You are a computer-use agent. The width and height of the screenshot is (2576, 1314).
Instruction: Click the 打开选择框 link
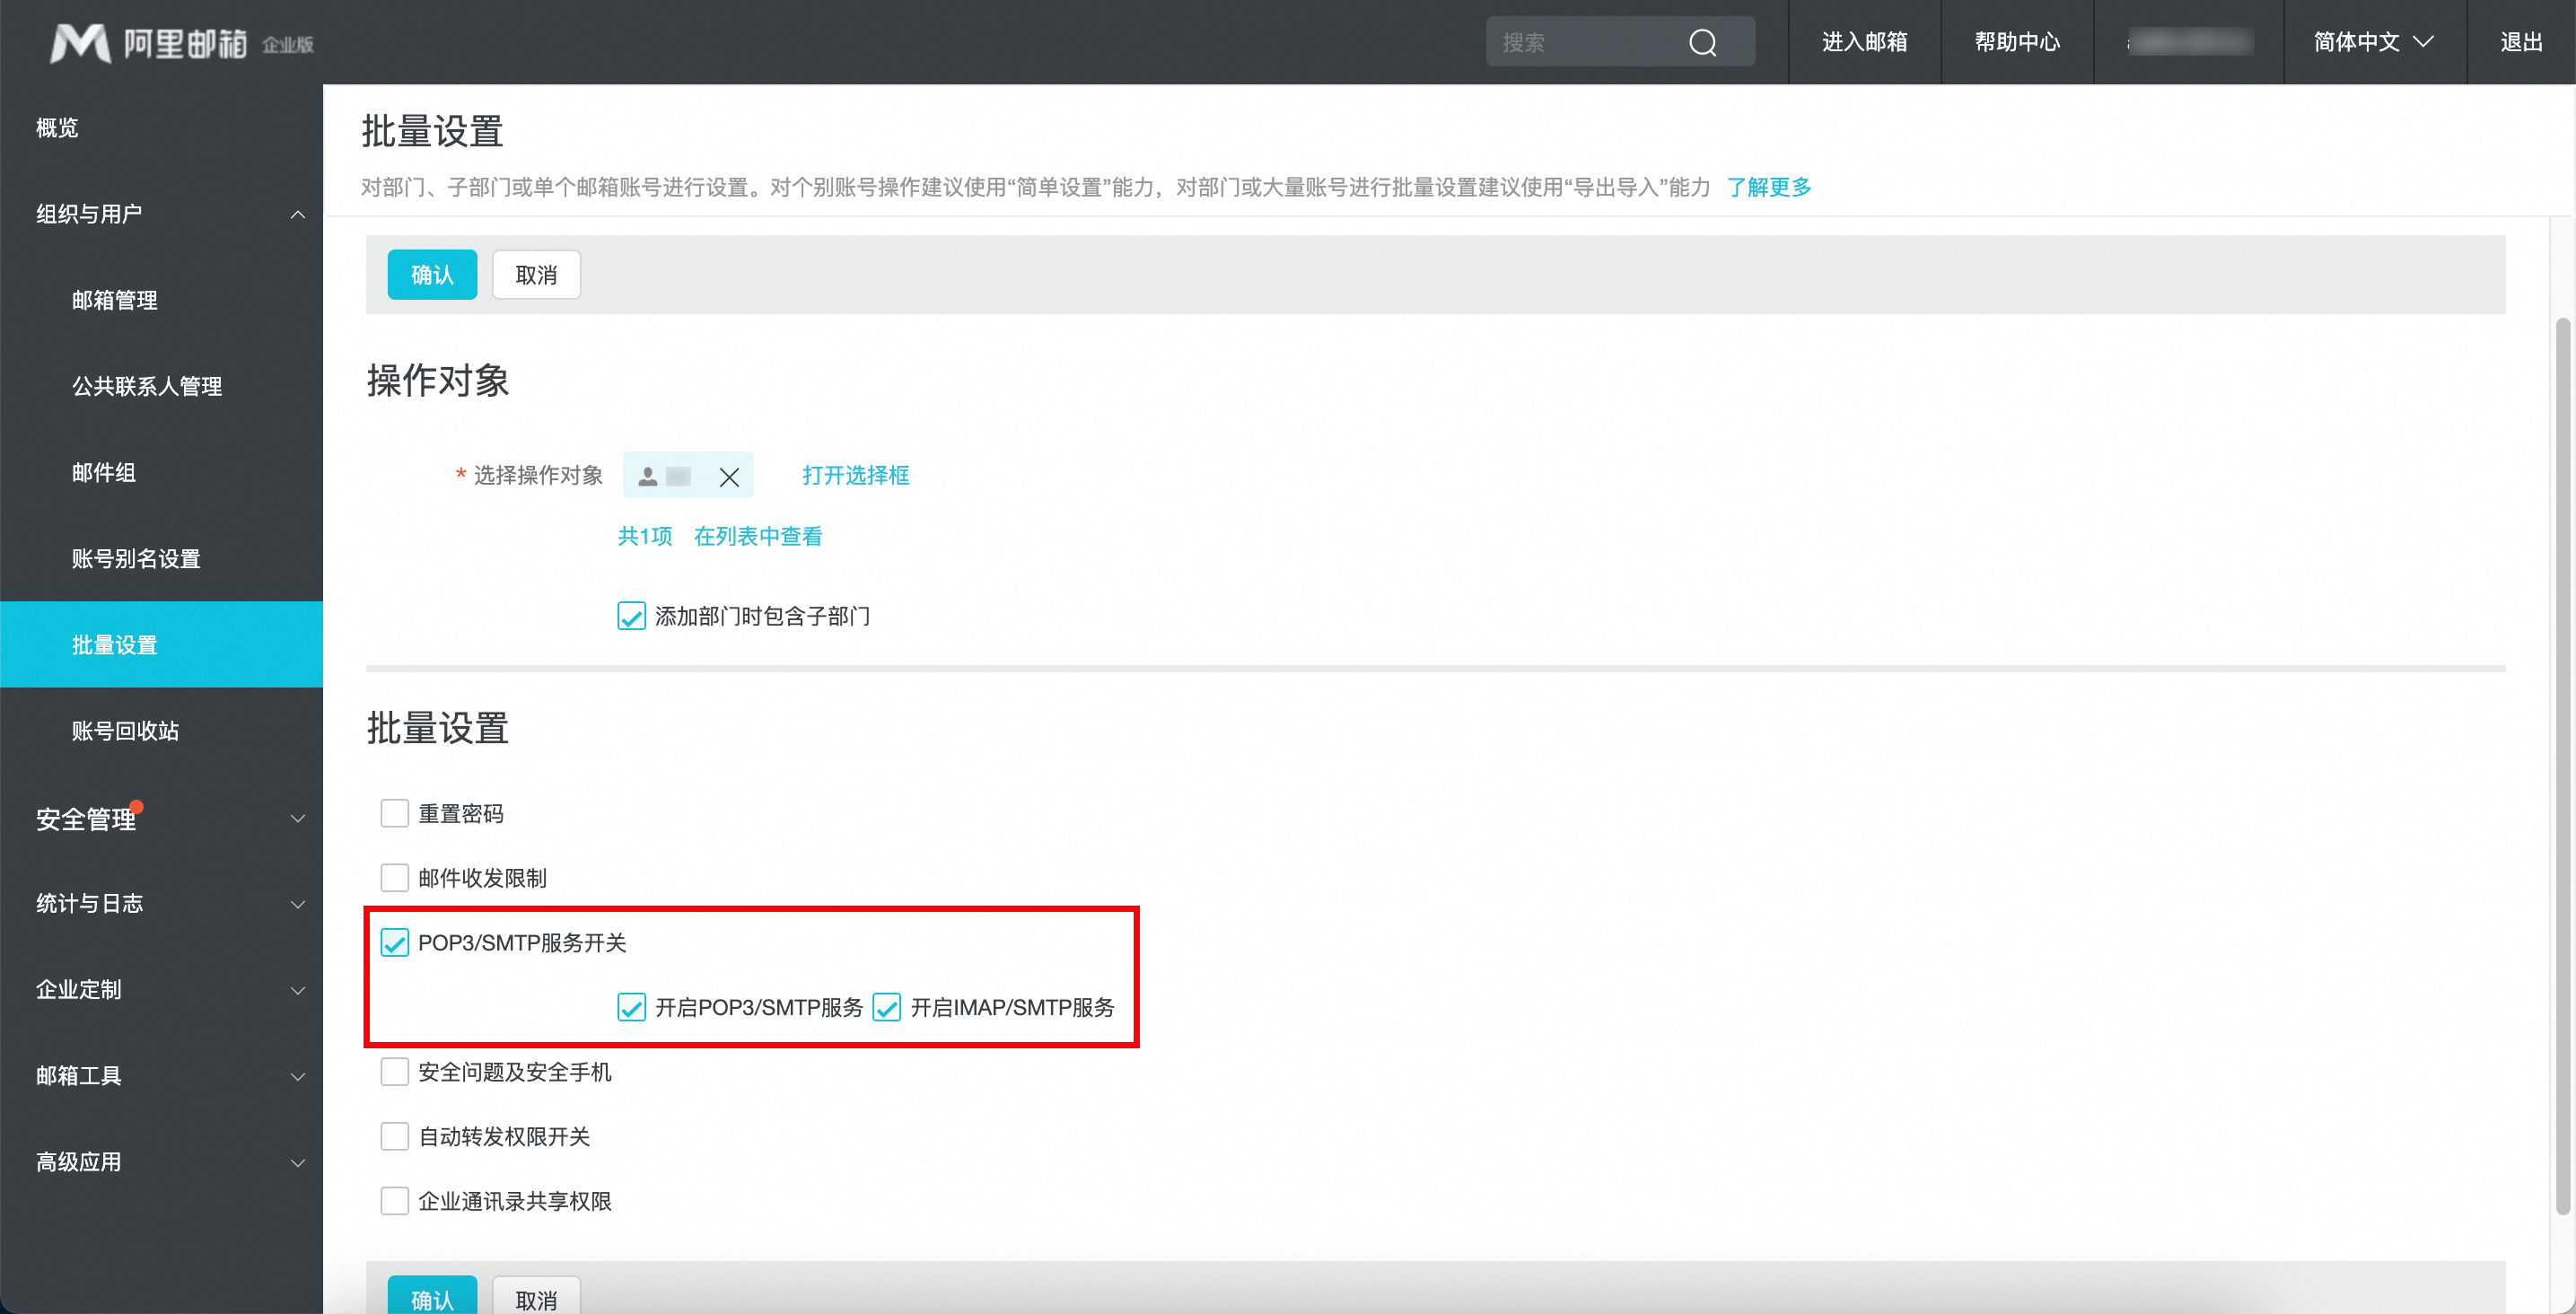coord(855,475)
